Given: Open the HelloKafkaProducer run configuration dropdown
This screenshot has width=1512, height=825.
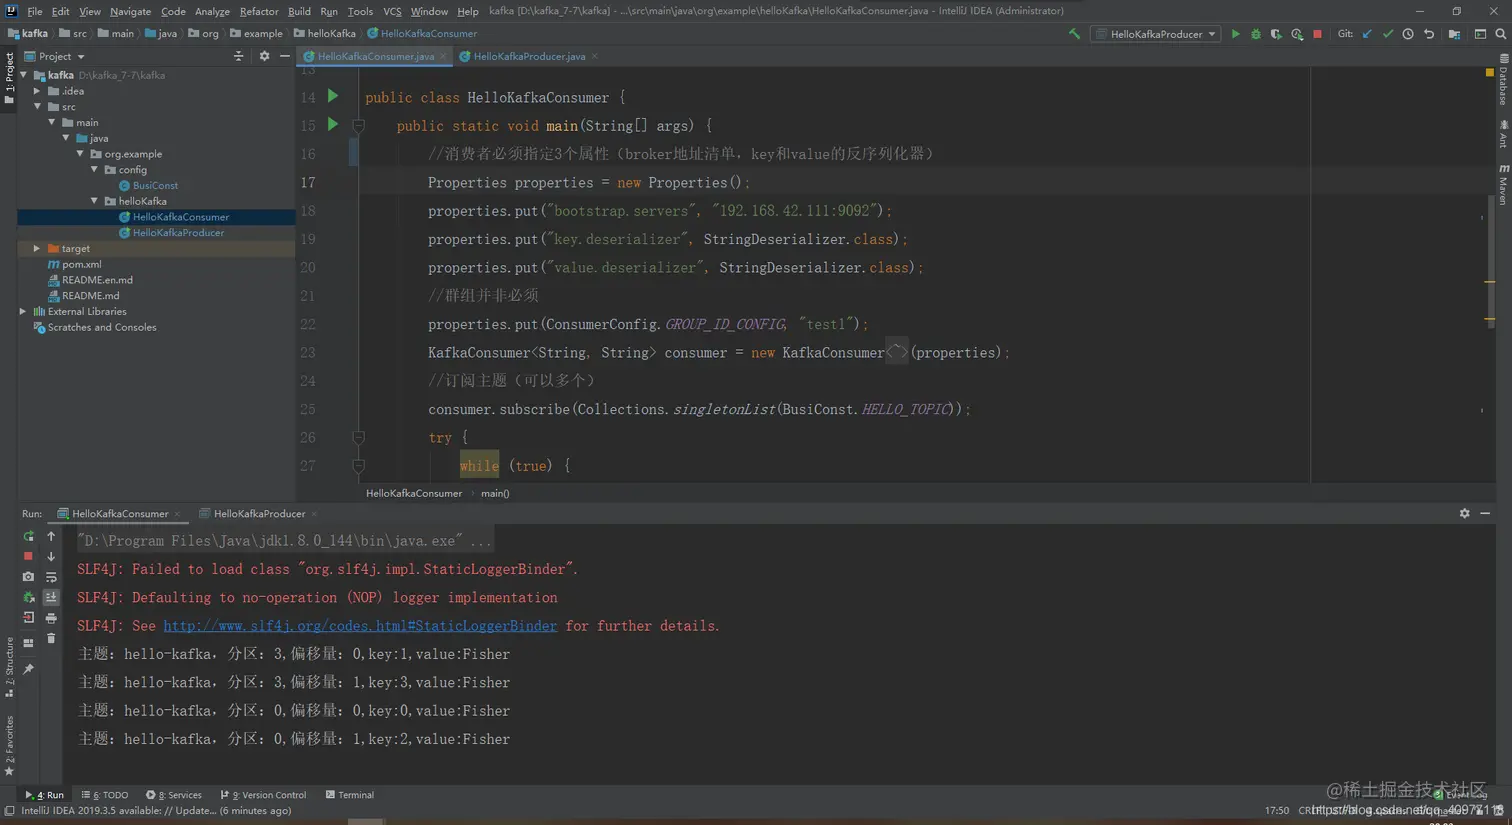Looking at the screenshot, I should [1156, 34].
